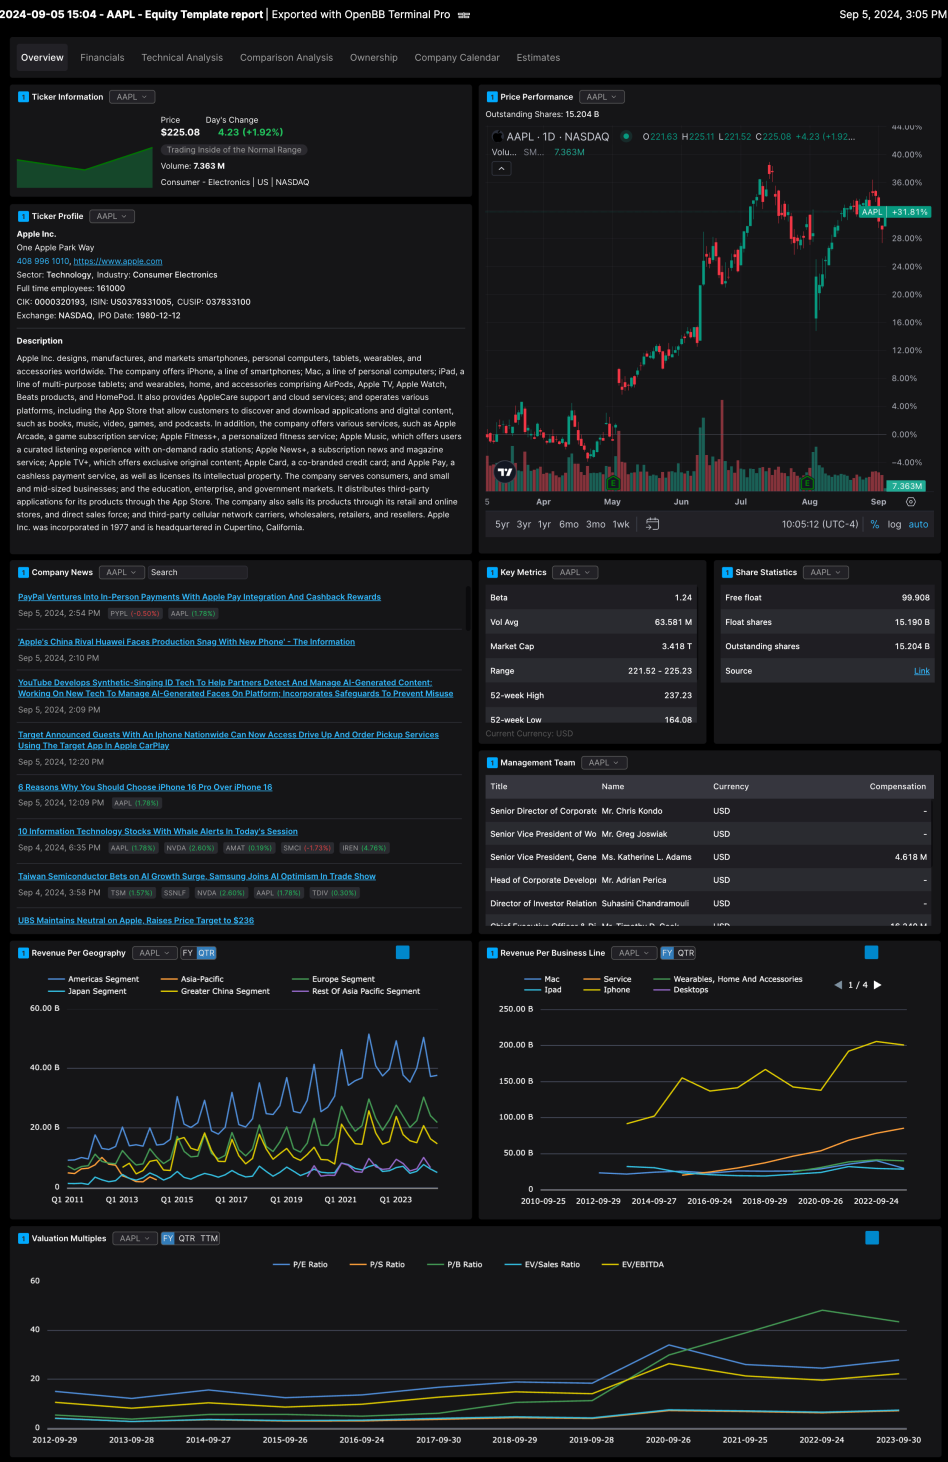Click the Valuation Multiples widget number badge

point(23,1239)
